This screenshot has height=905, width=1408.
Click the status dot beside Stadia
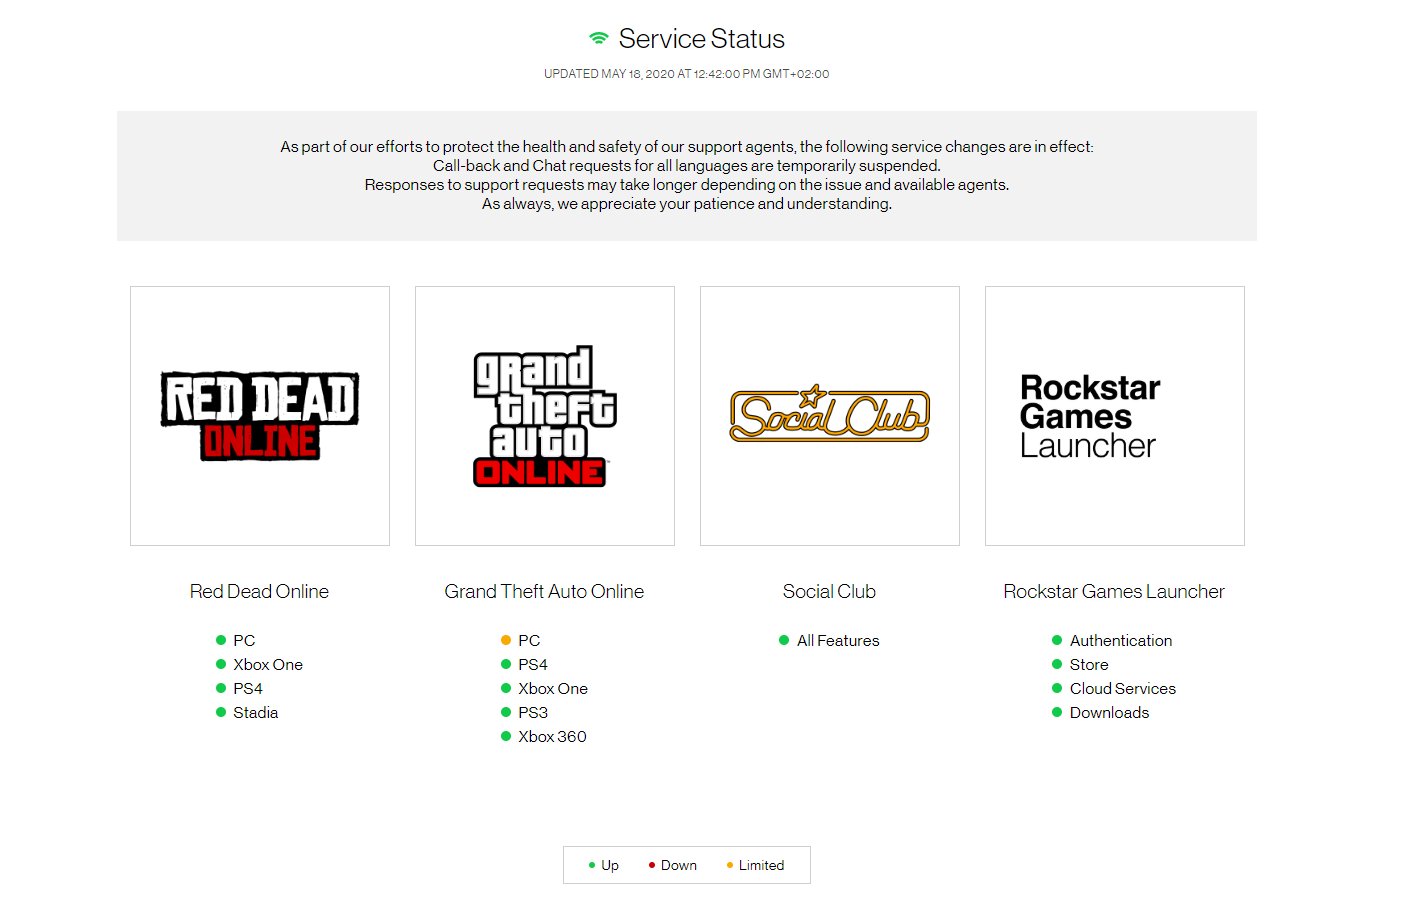[x=221, y=712]
